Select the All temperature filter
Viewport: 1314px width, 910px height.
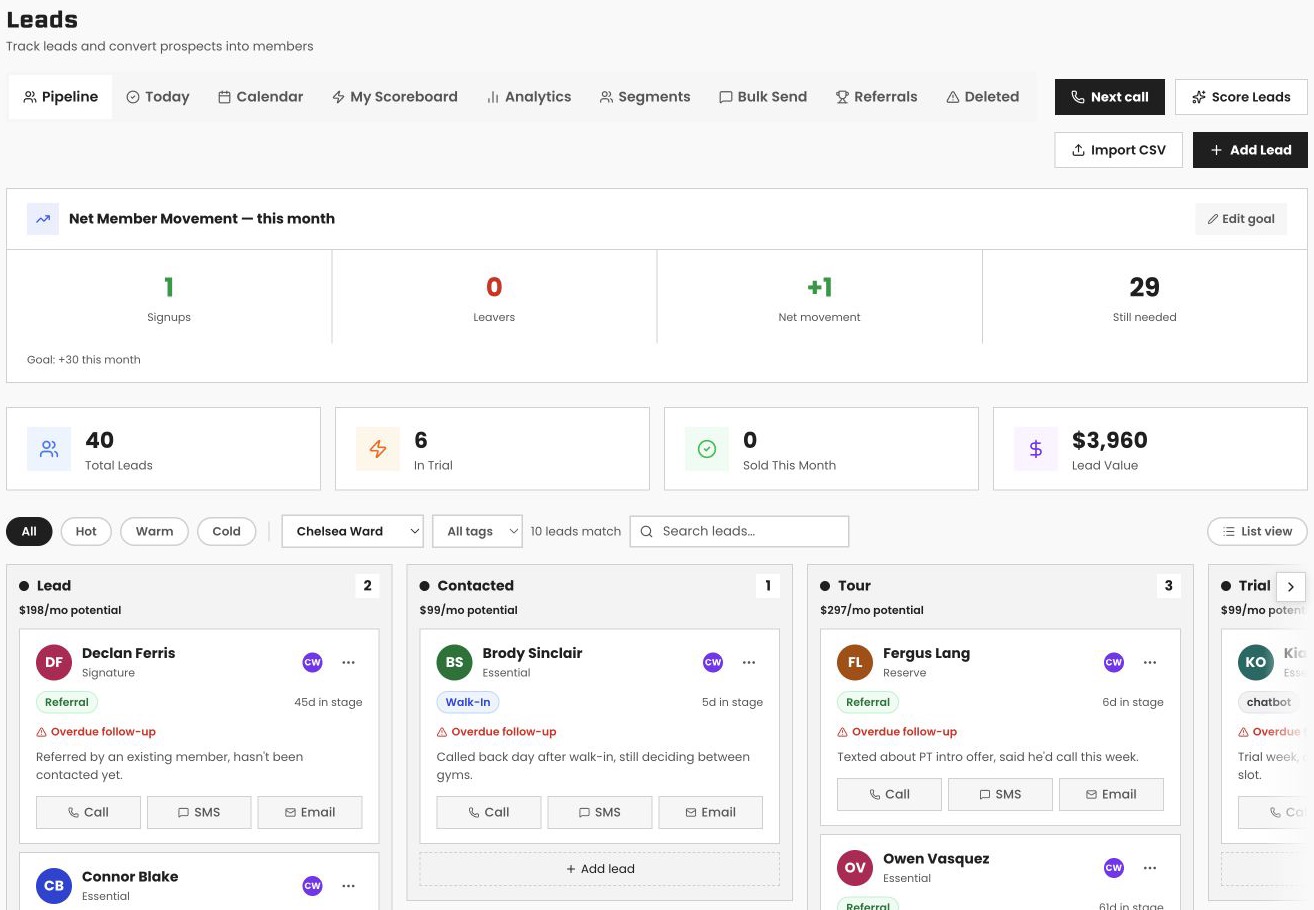coord(29,531)
